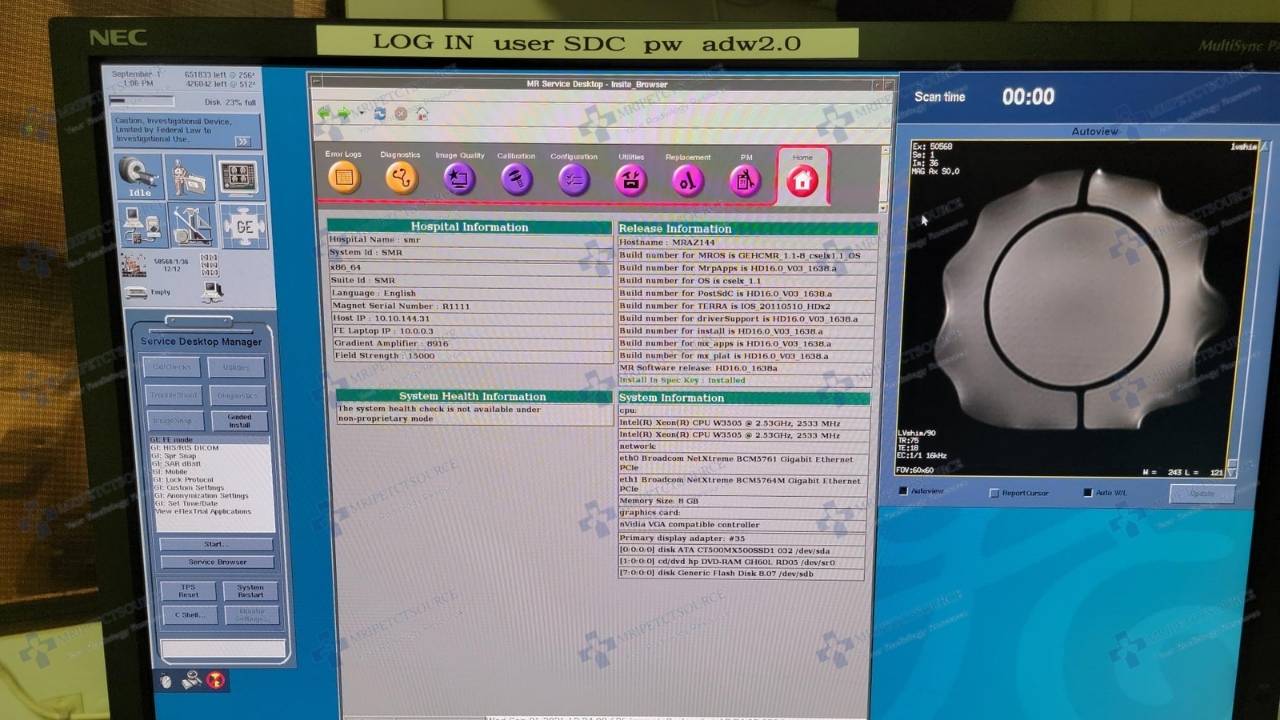Reload the Insite Browser page
1280x720 pixels.
point(380,113)
